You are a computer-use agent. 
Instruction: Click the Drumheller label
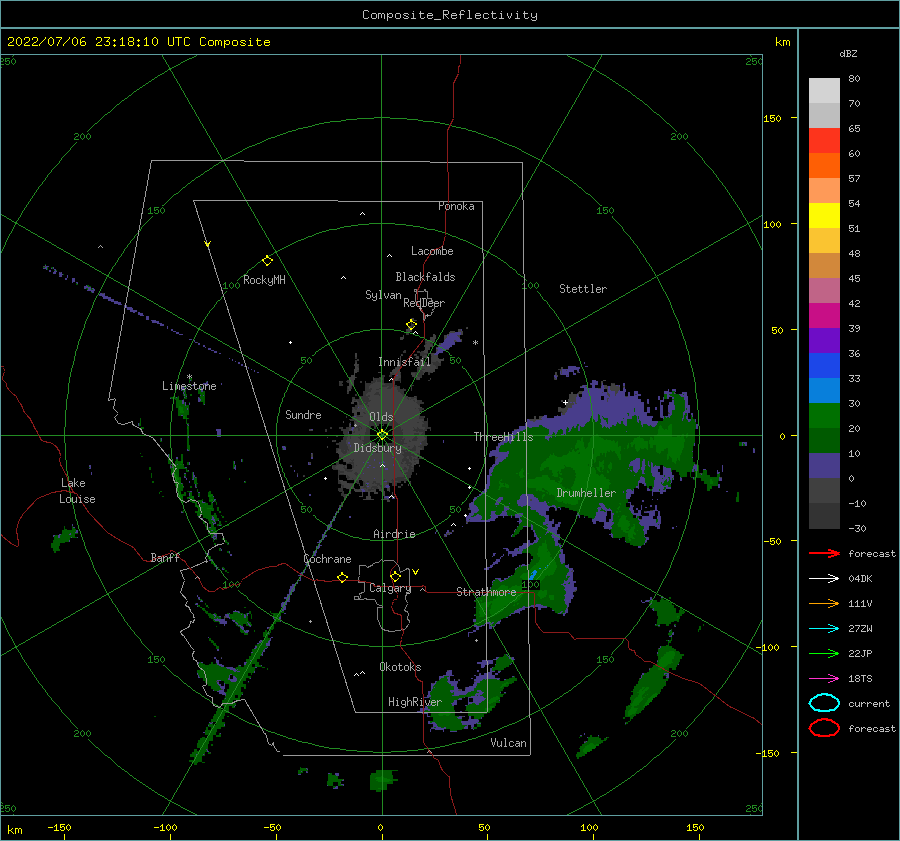coord(586,493)
